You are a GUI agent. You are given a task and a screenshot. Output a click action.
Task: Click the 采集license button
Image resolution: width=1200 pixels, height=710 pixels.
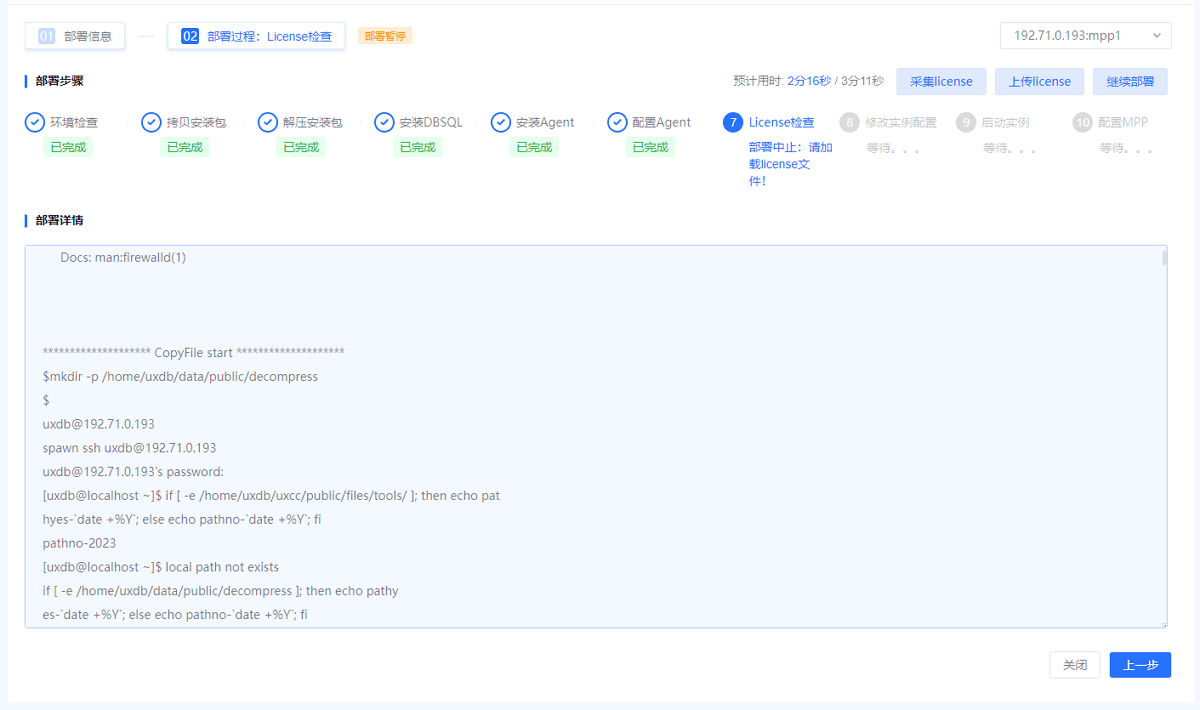941,81
